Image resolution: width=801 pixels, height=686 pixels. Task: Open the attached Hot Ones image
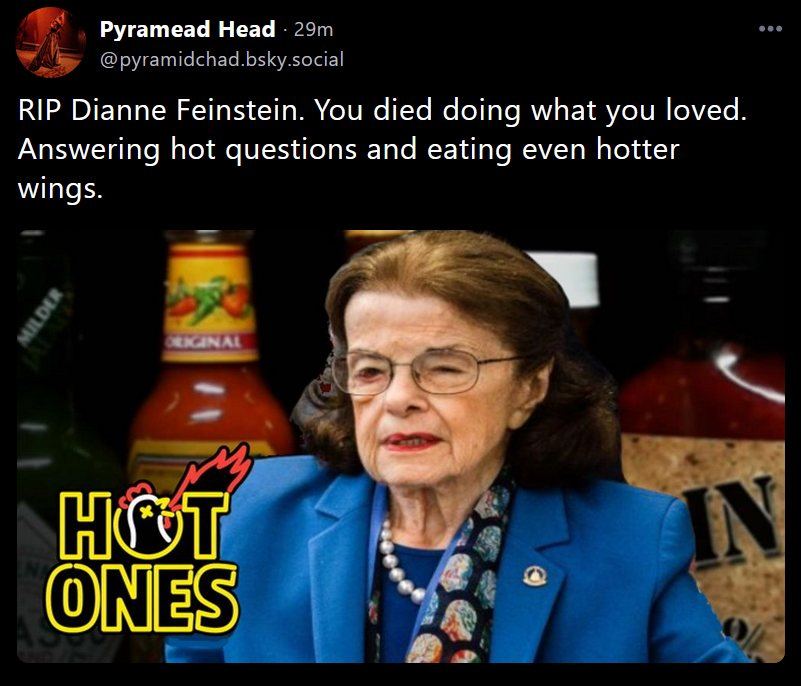[400, 445]
